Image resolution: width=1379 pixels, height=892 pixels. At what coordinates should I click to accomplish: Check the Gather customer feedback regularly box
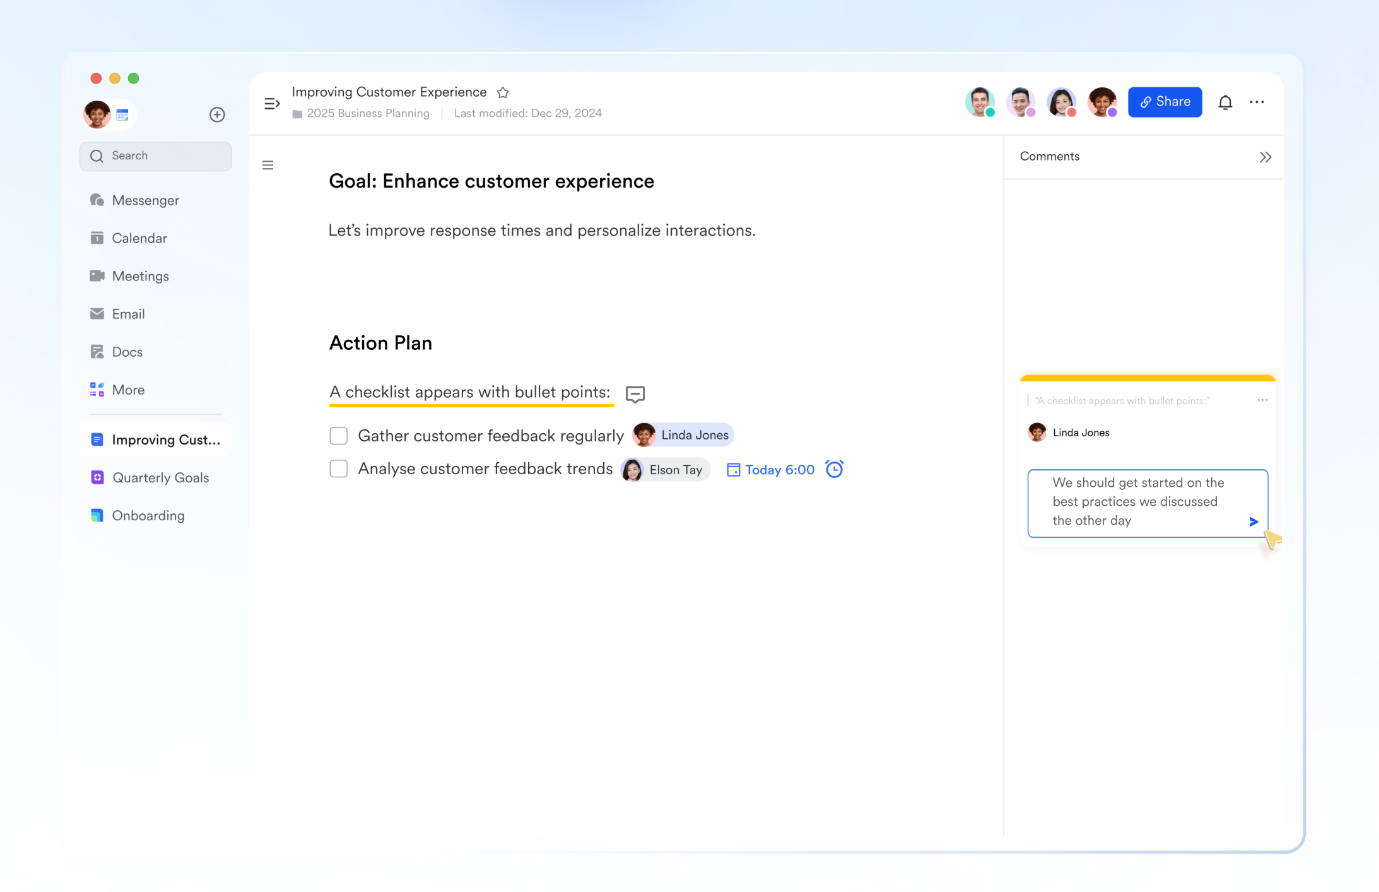(x=339, y=436)
